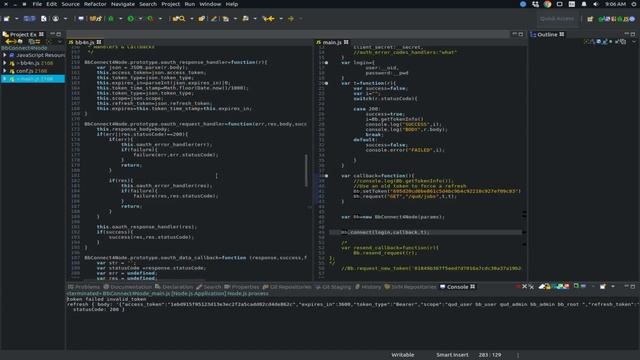Toggle the fold marker at var login line

[x=326, y=63]
